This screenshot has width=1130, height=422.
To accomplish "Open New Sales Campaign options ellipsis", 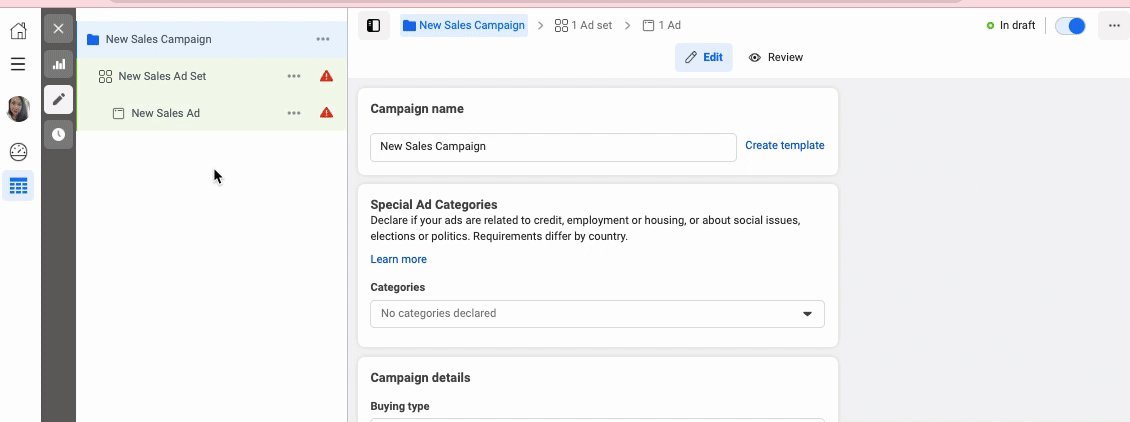I will click(x=322, y=39).
